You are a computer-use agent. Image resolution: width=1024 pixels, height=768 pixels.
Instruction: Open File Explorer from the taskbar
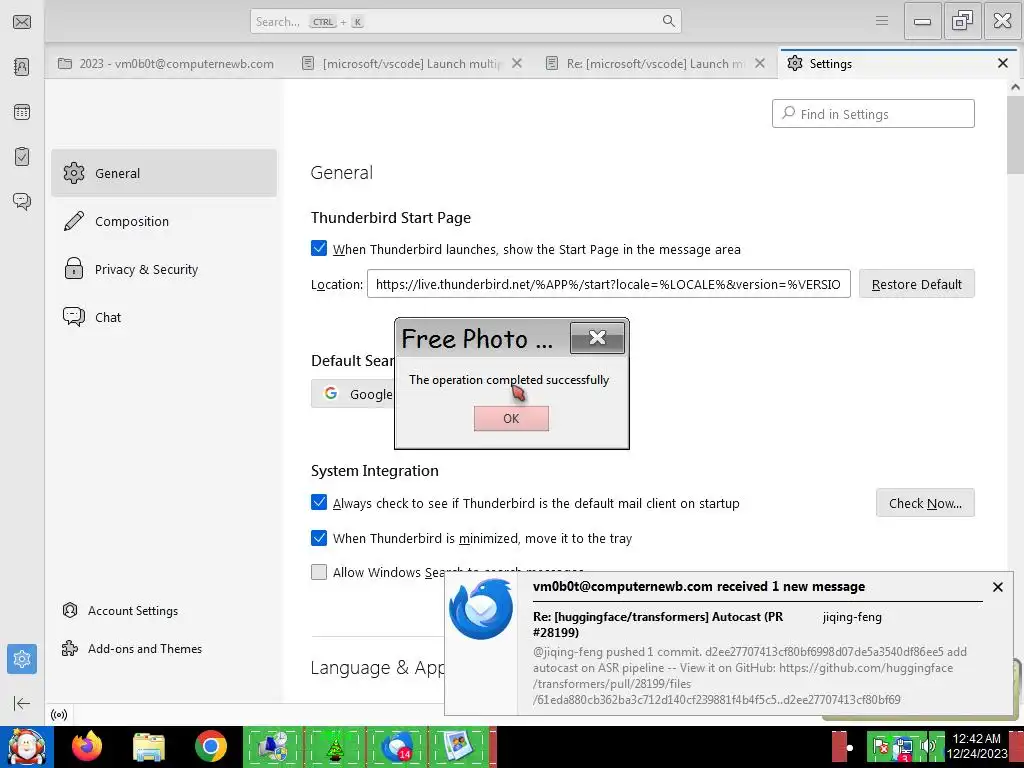(x=149, y=746)
